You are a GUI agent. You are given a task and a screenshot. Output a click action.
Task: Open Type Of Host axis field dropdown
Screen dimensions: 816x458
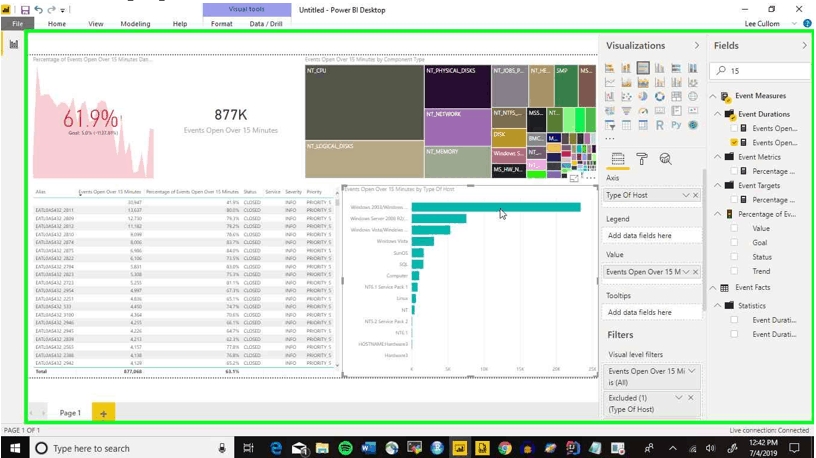685,195
